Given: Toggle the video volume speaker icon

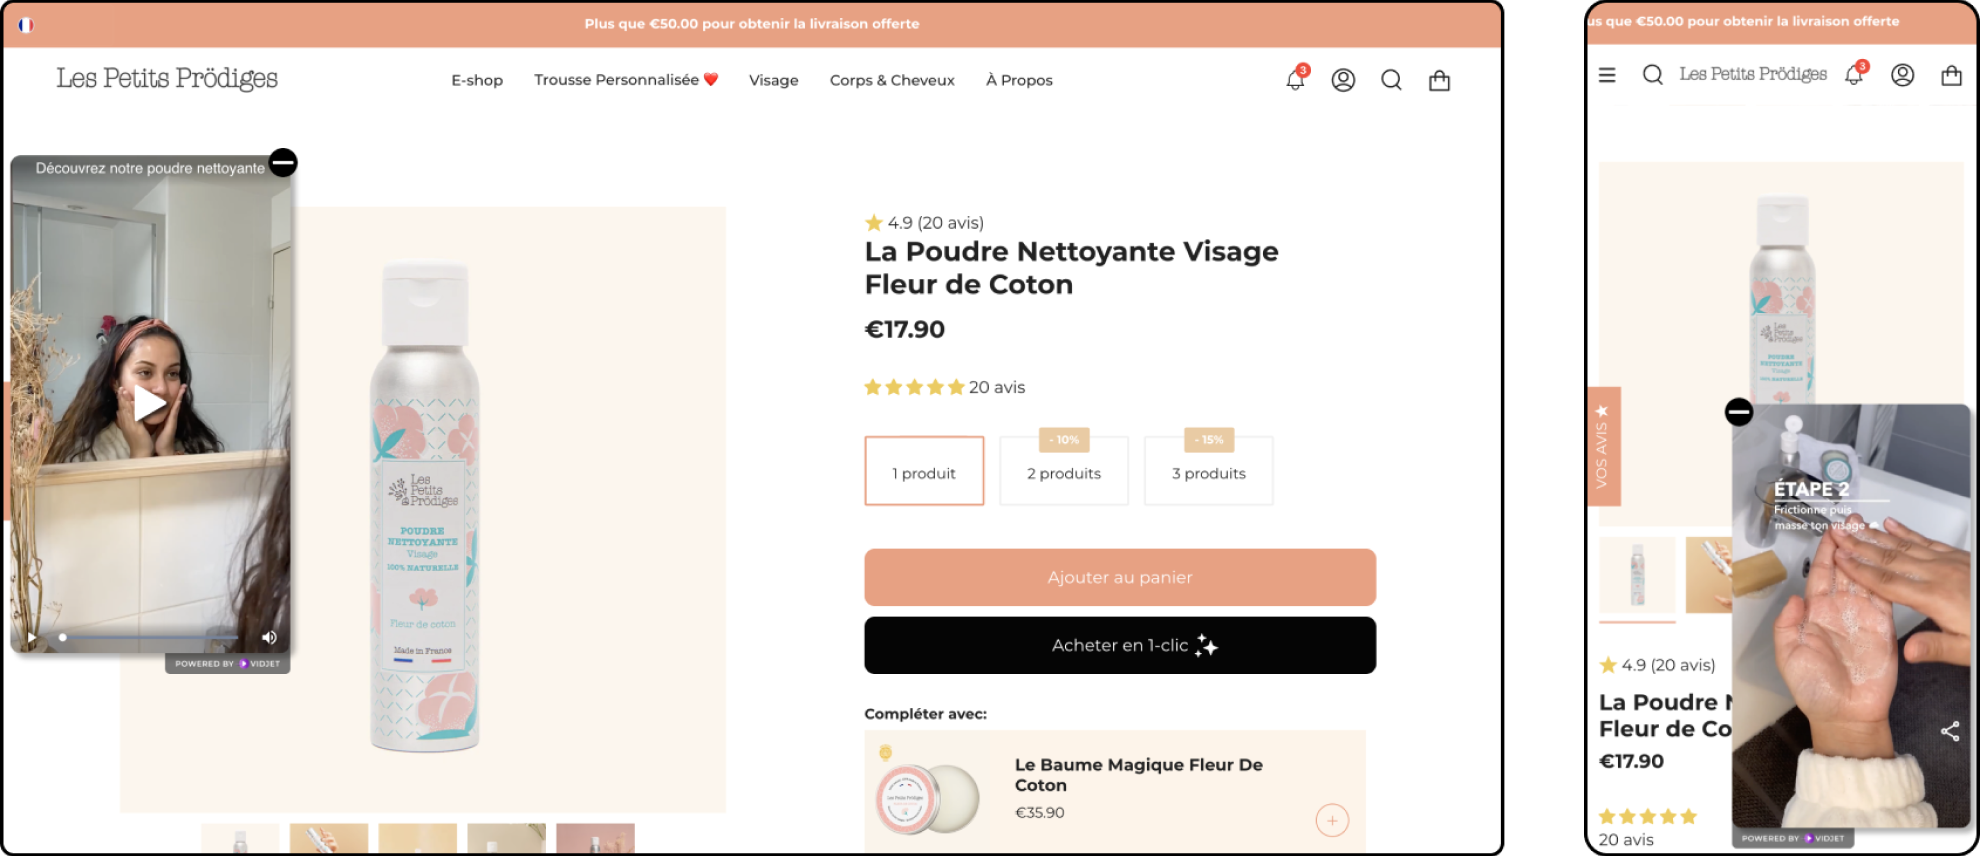Looking at the screenshot, I should tap(269, 637).
